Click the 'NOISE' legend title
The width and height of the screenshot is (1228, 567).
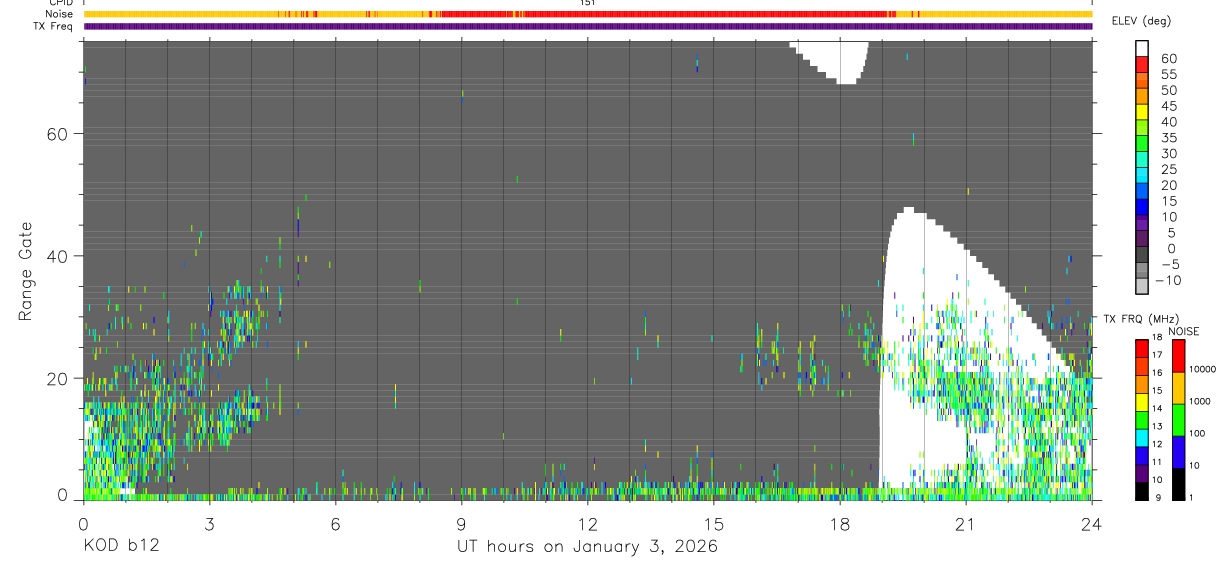point(1183,331)
